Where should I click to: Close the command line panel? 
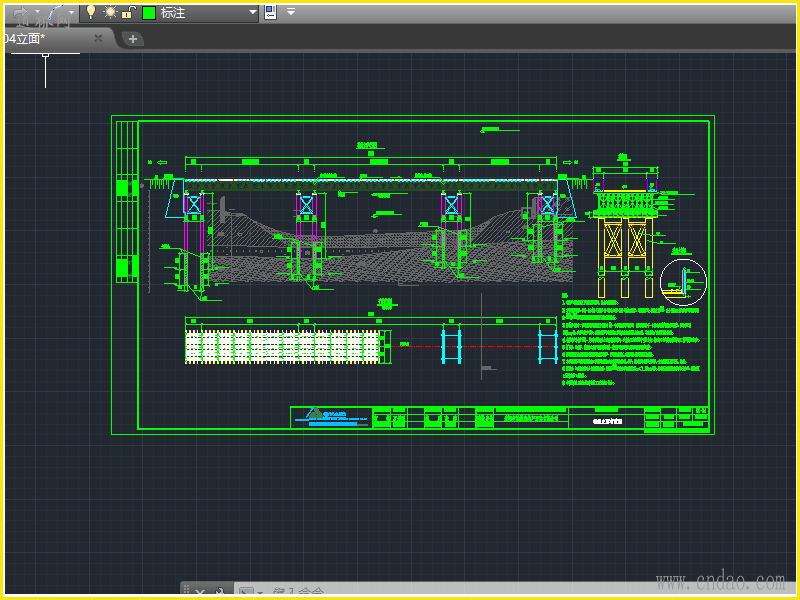pos(200,591)
